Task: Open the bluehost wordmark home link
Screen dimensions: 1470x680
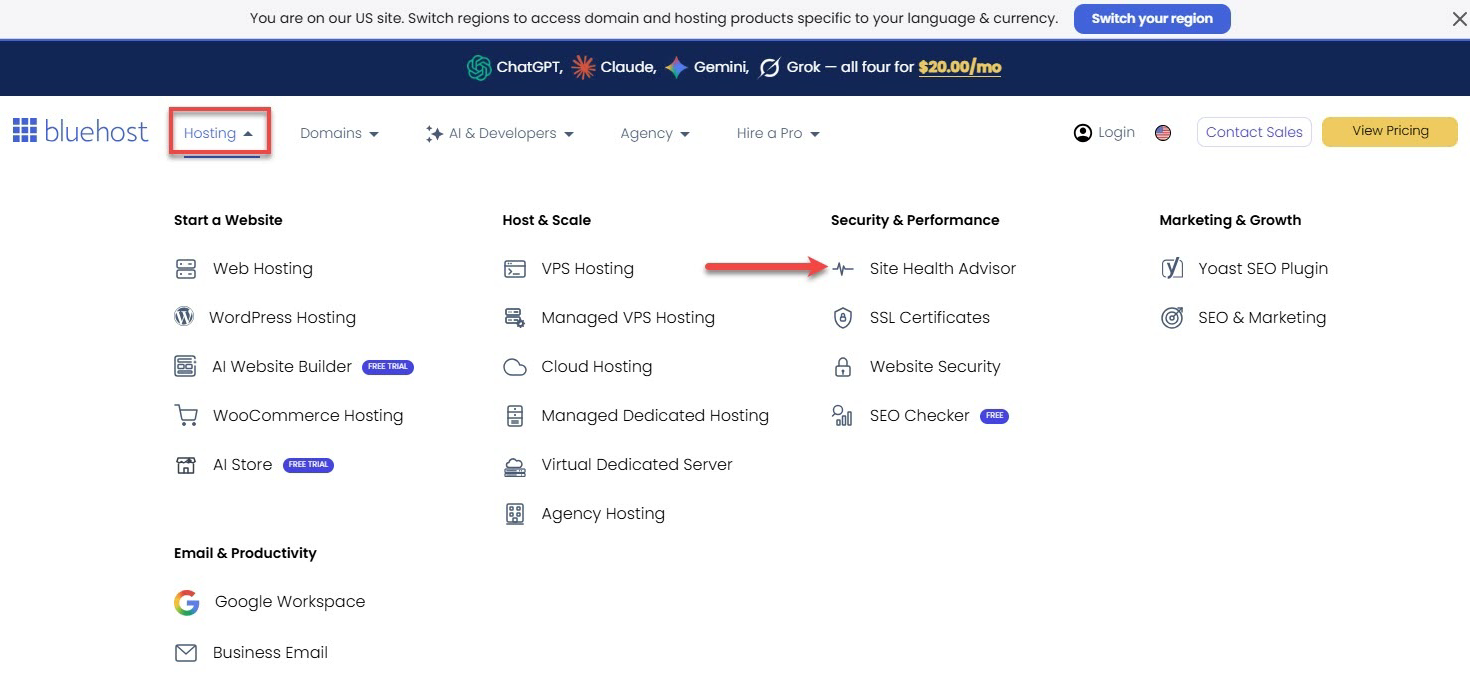Action: (x=96, y=131)
